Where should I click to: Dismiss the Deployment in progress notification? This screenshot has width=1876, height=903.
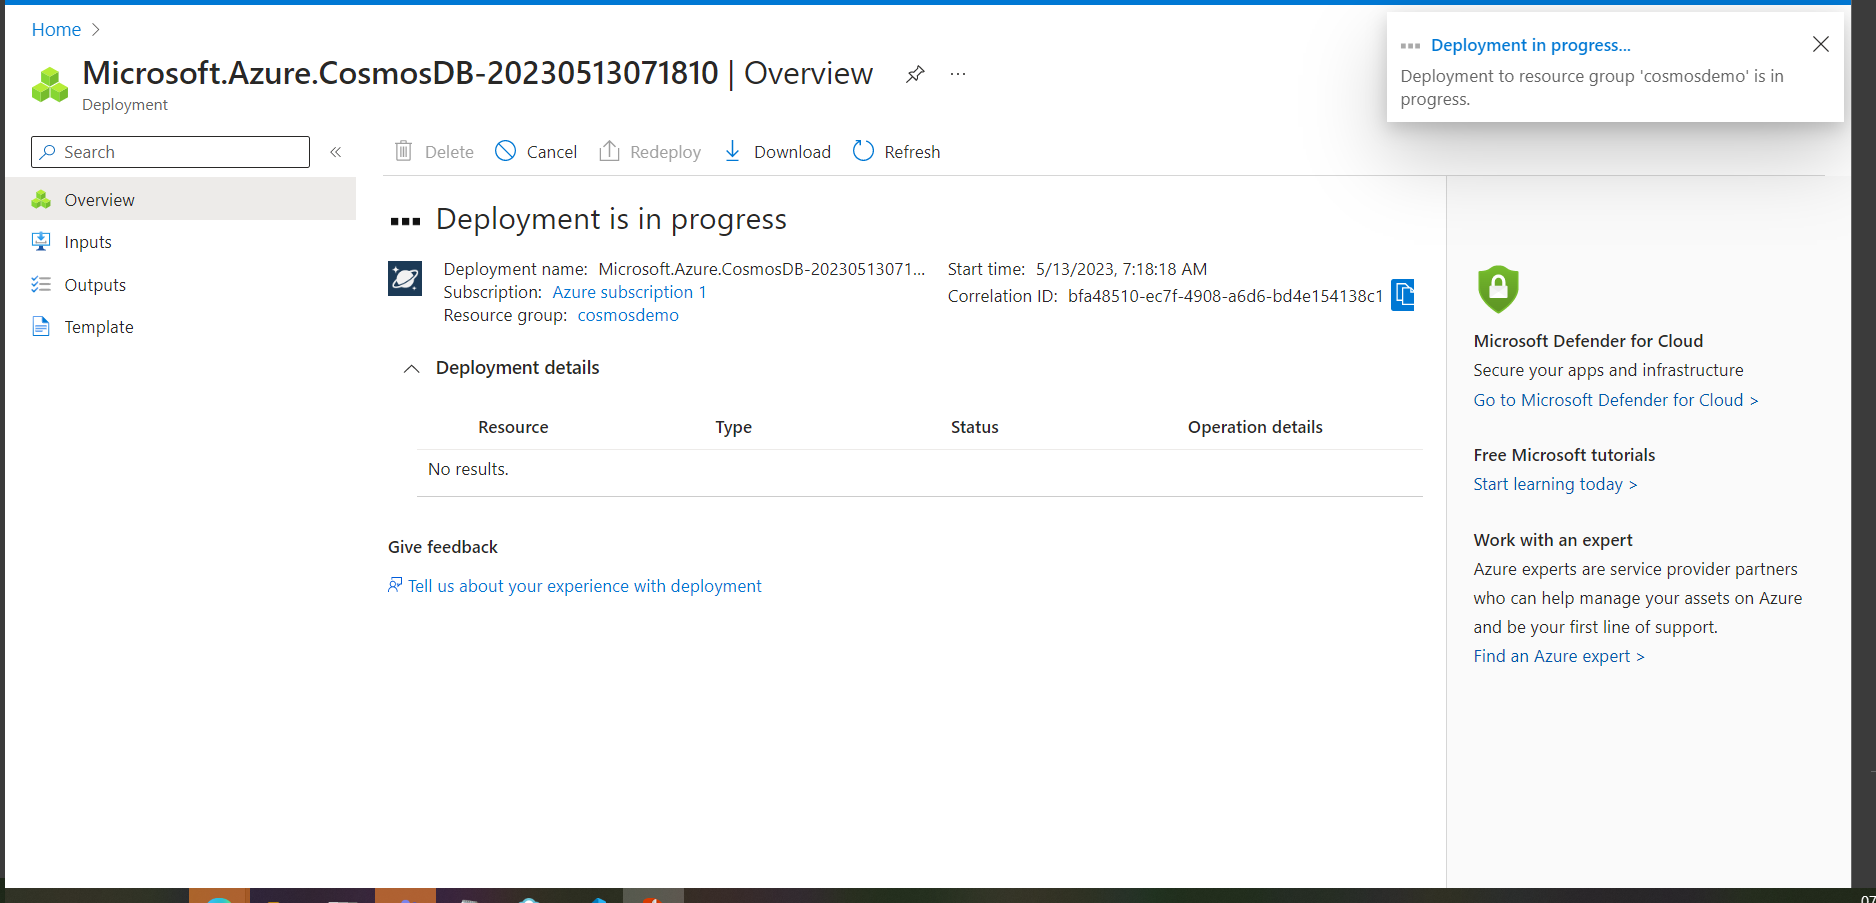pyautogui.click(x=1820, y=44)
